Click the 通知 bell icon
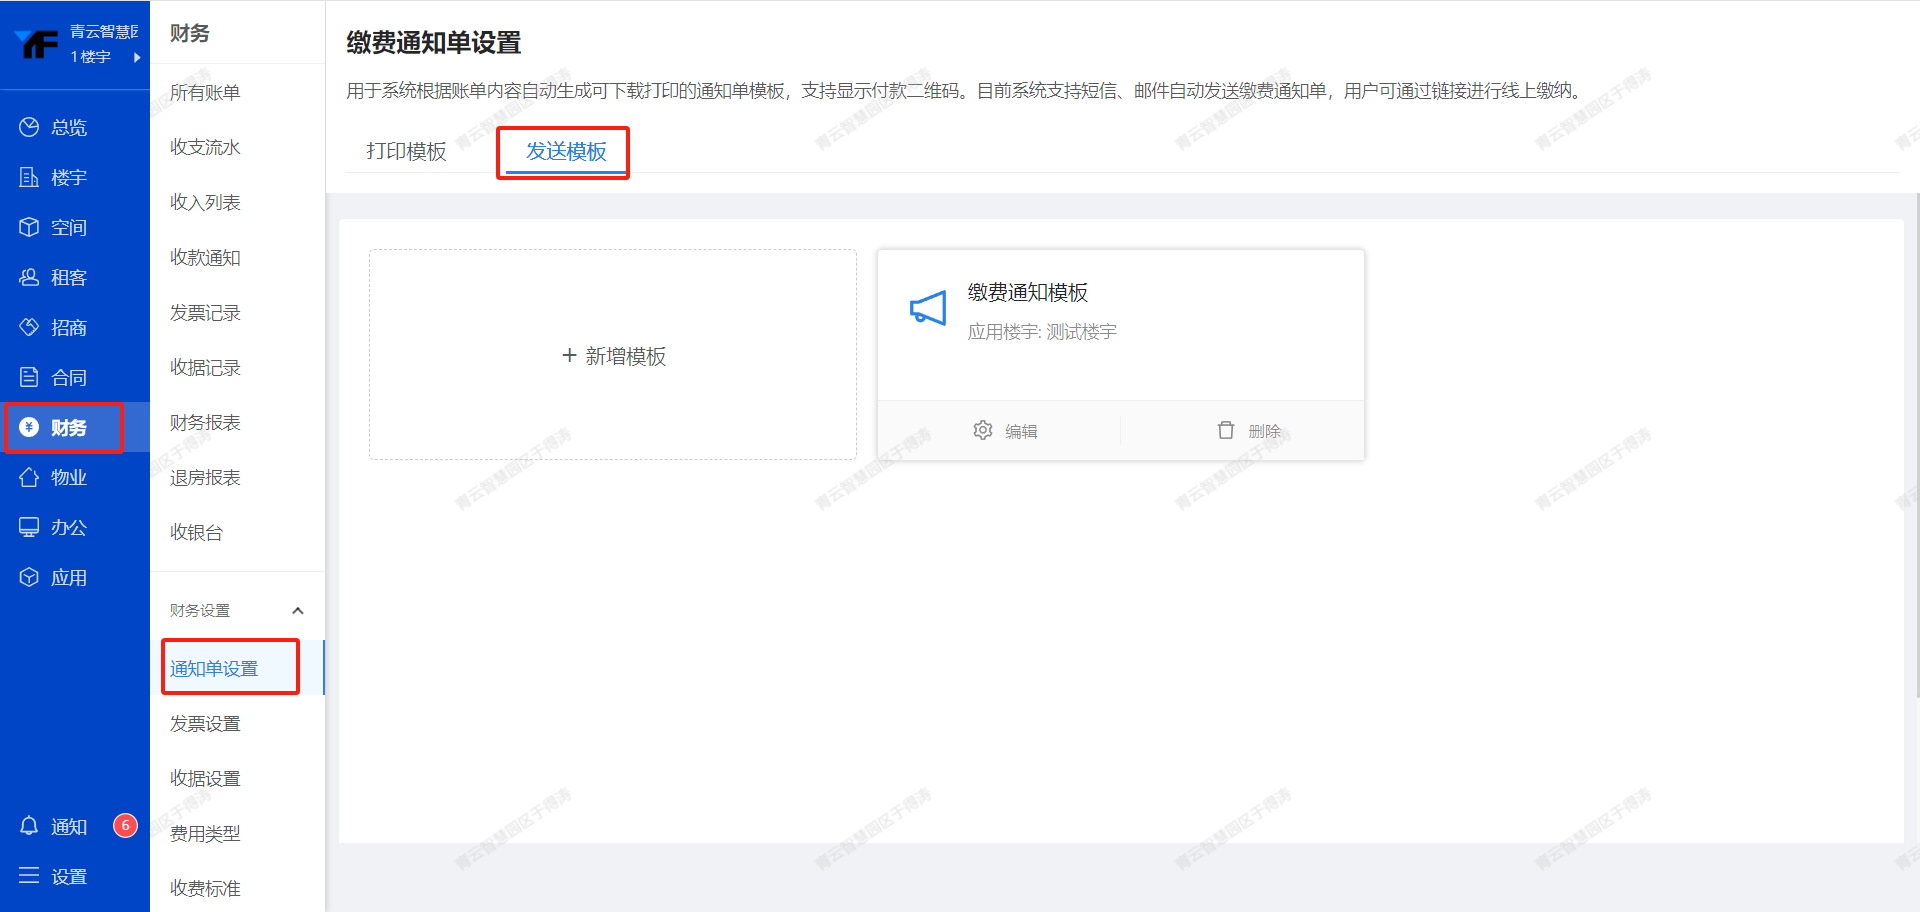This screenshot has height=912, width=1920. tap(29, 826)
